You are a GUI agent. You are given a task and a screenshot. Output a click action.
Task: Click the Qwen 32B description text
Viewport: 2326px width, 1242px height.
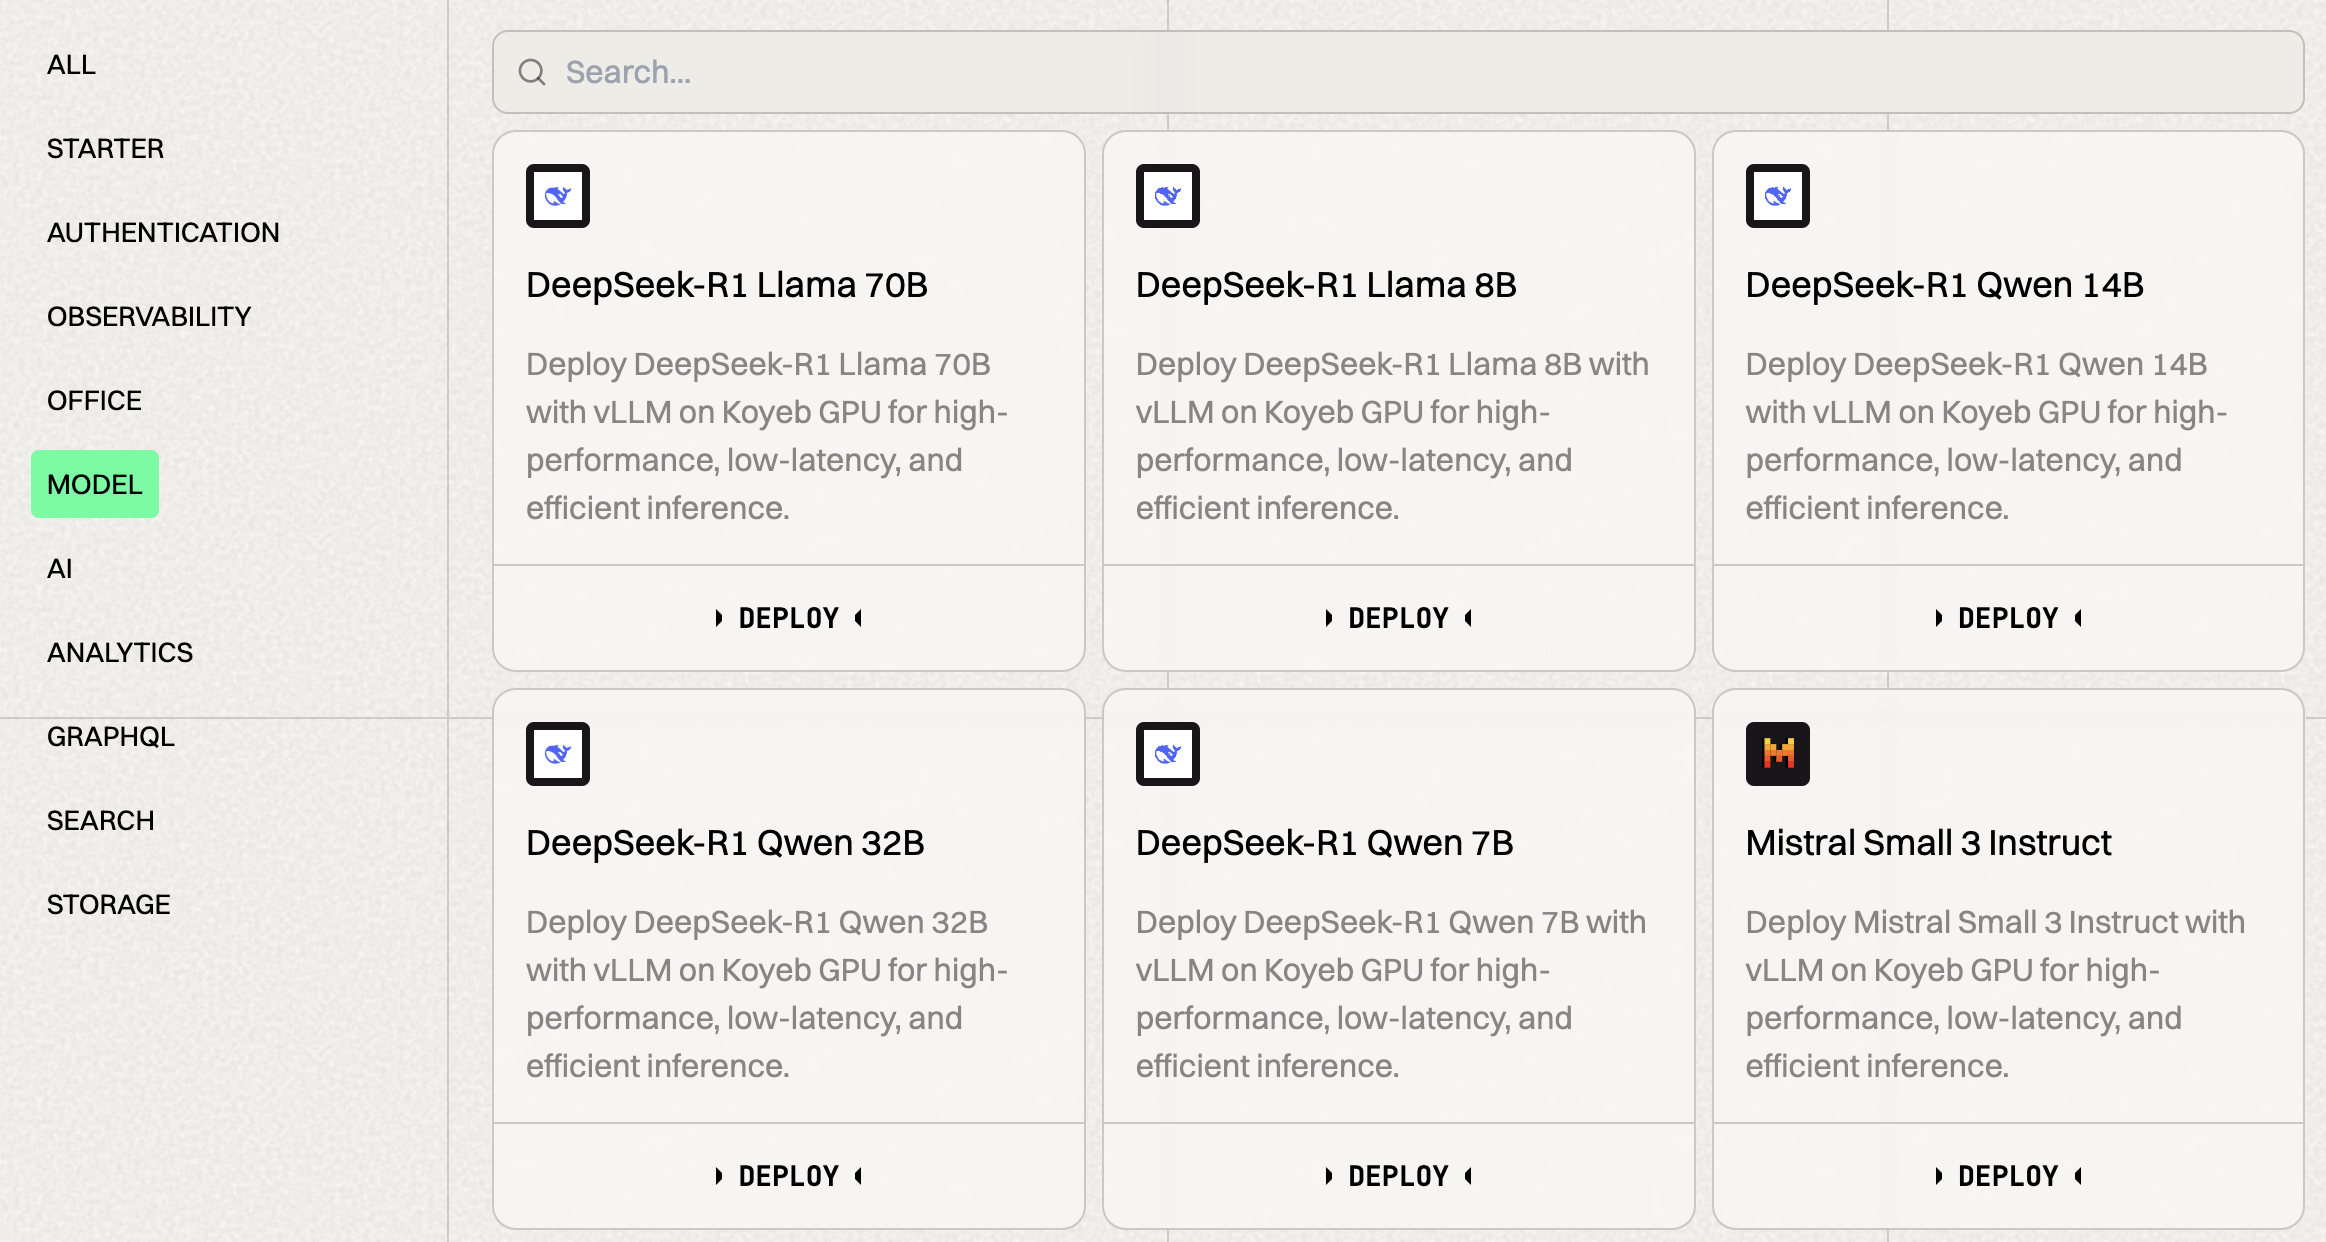pos(767,994)
